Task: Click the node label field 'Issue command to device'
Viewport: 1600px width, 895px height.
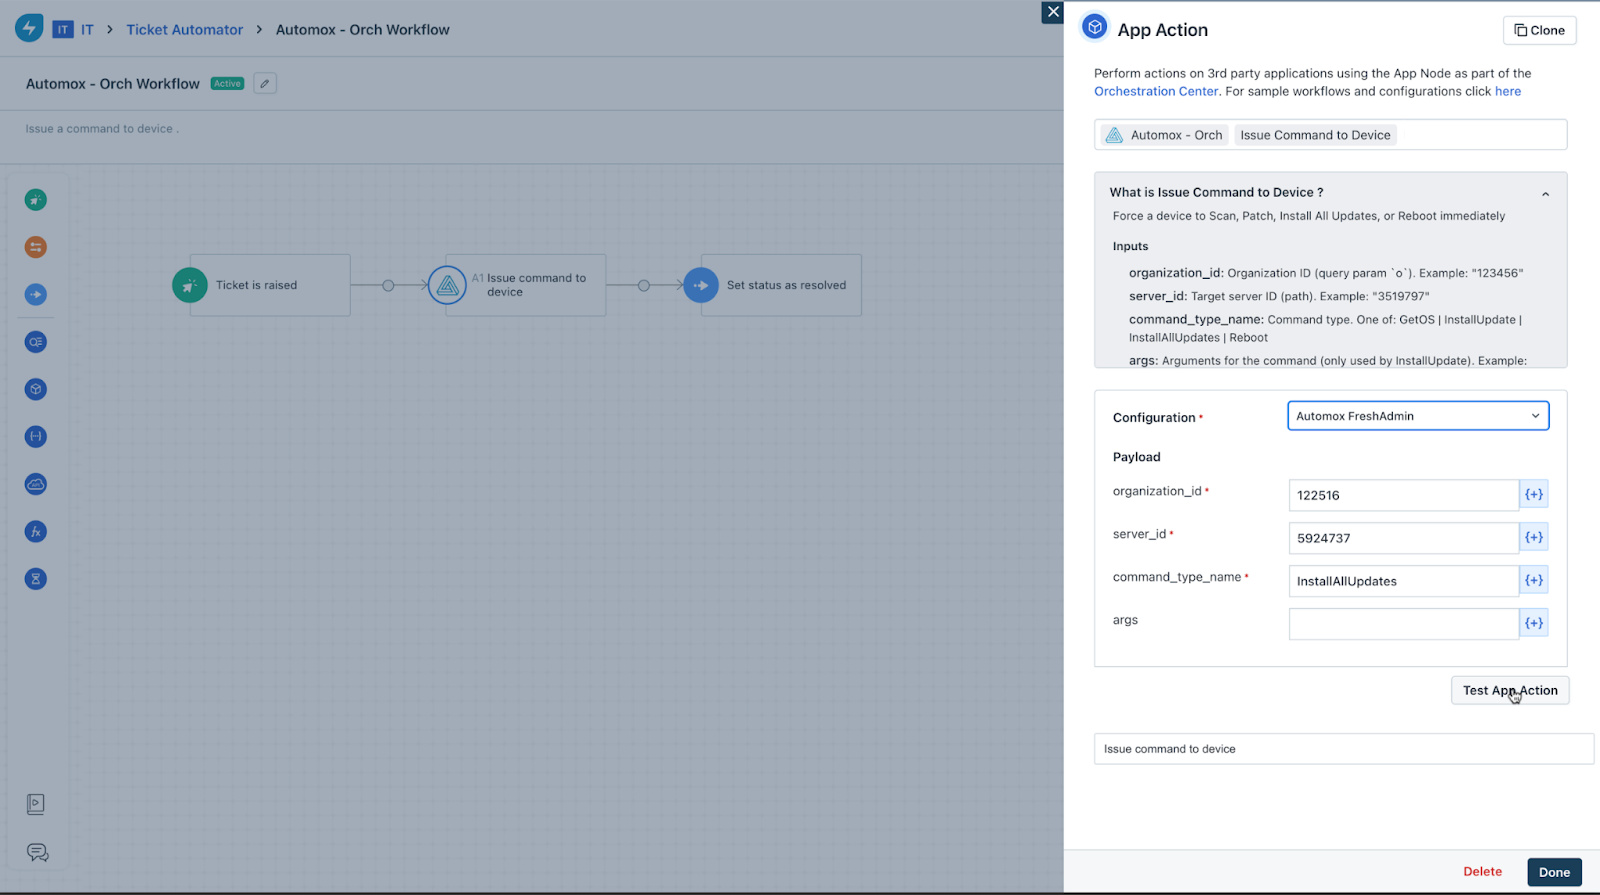Action: click(1344, 749)
